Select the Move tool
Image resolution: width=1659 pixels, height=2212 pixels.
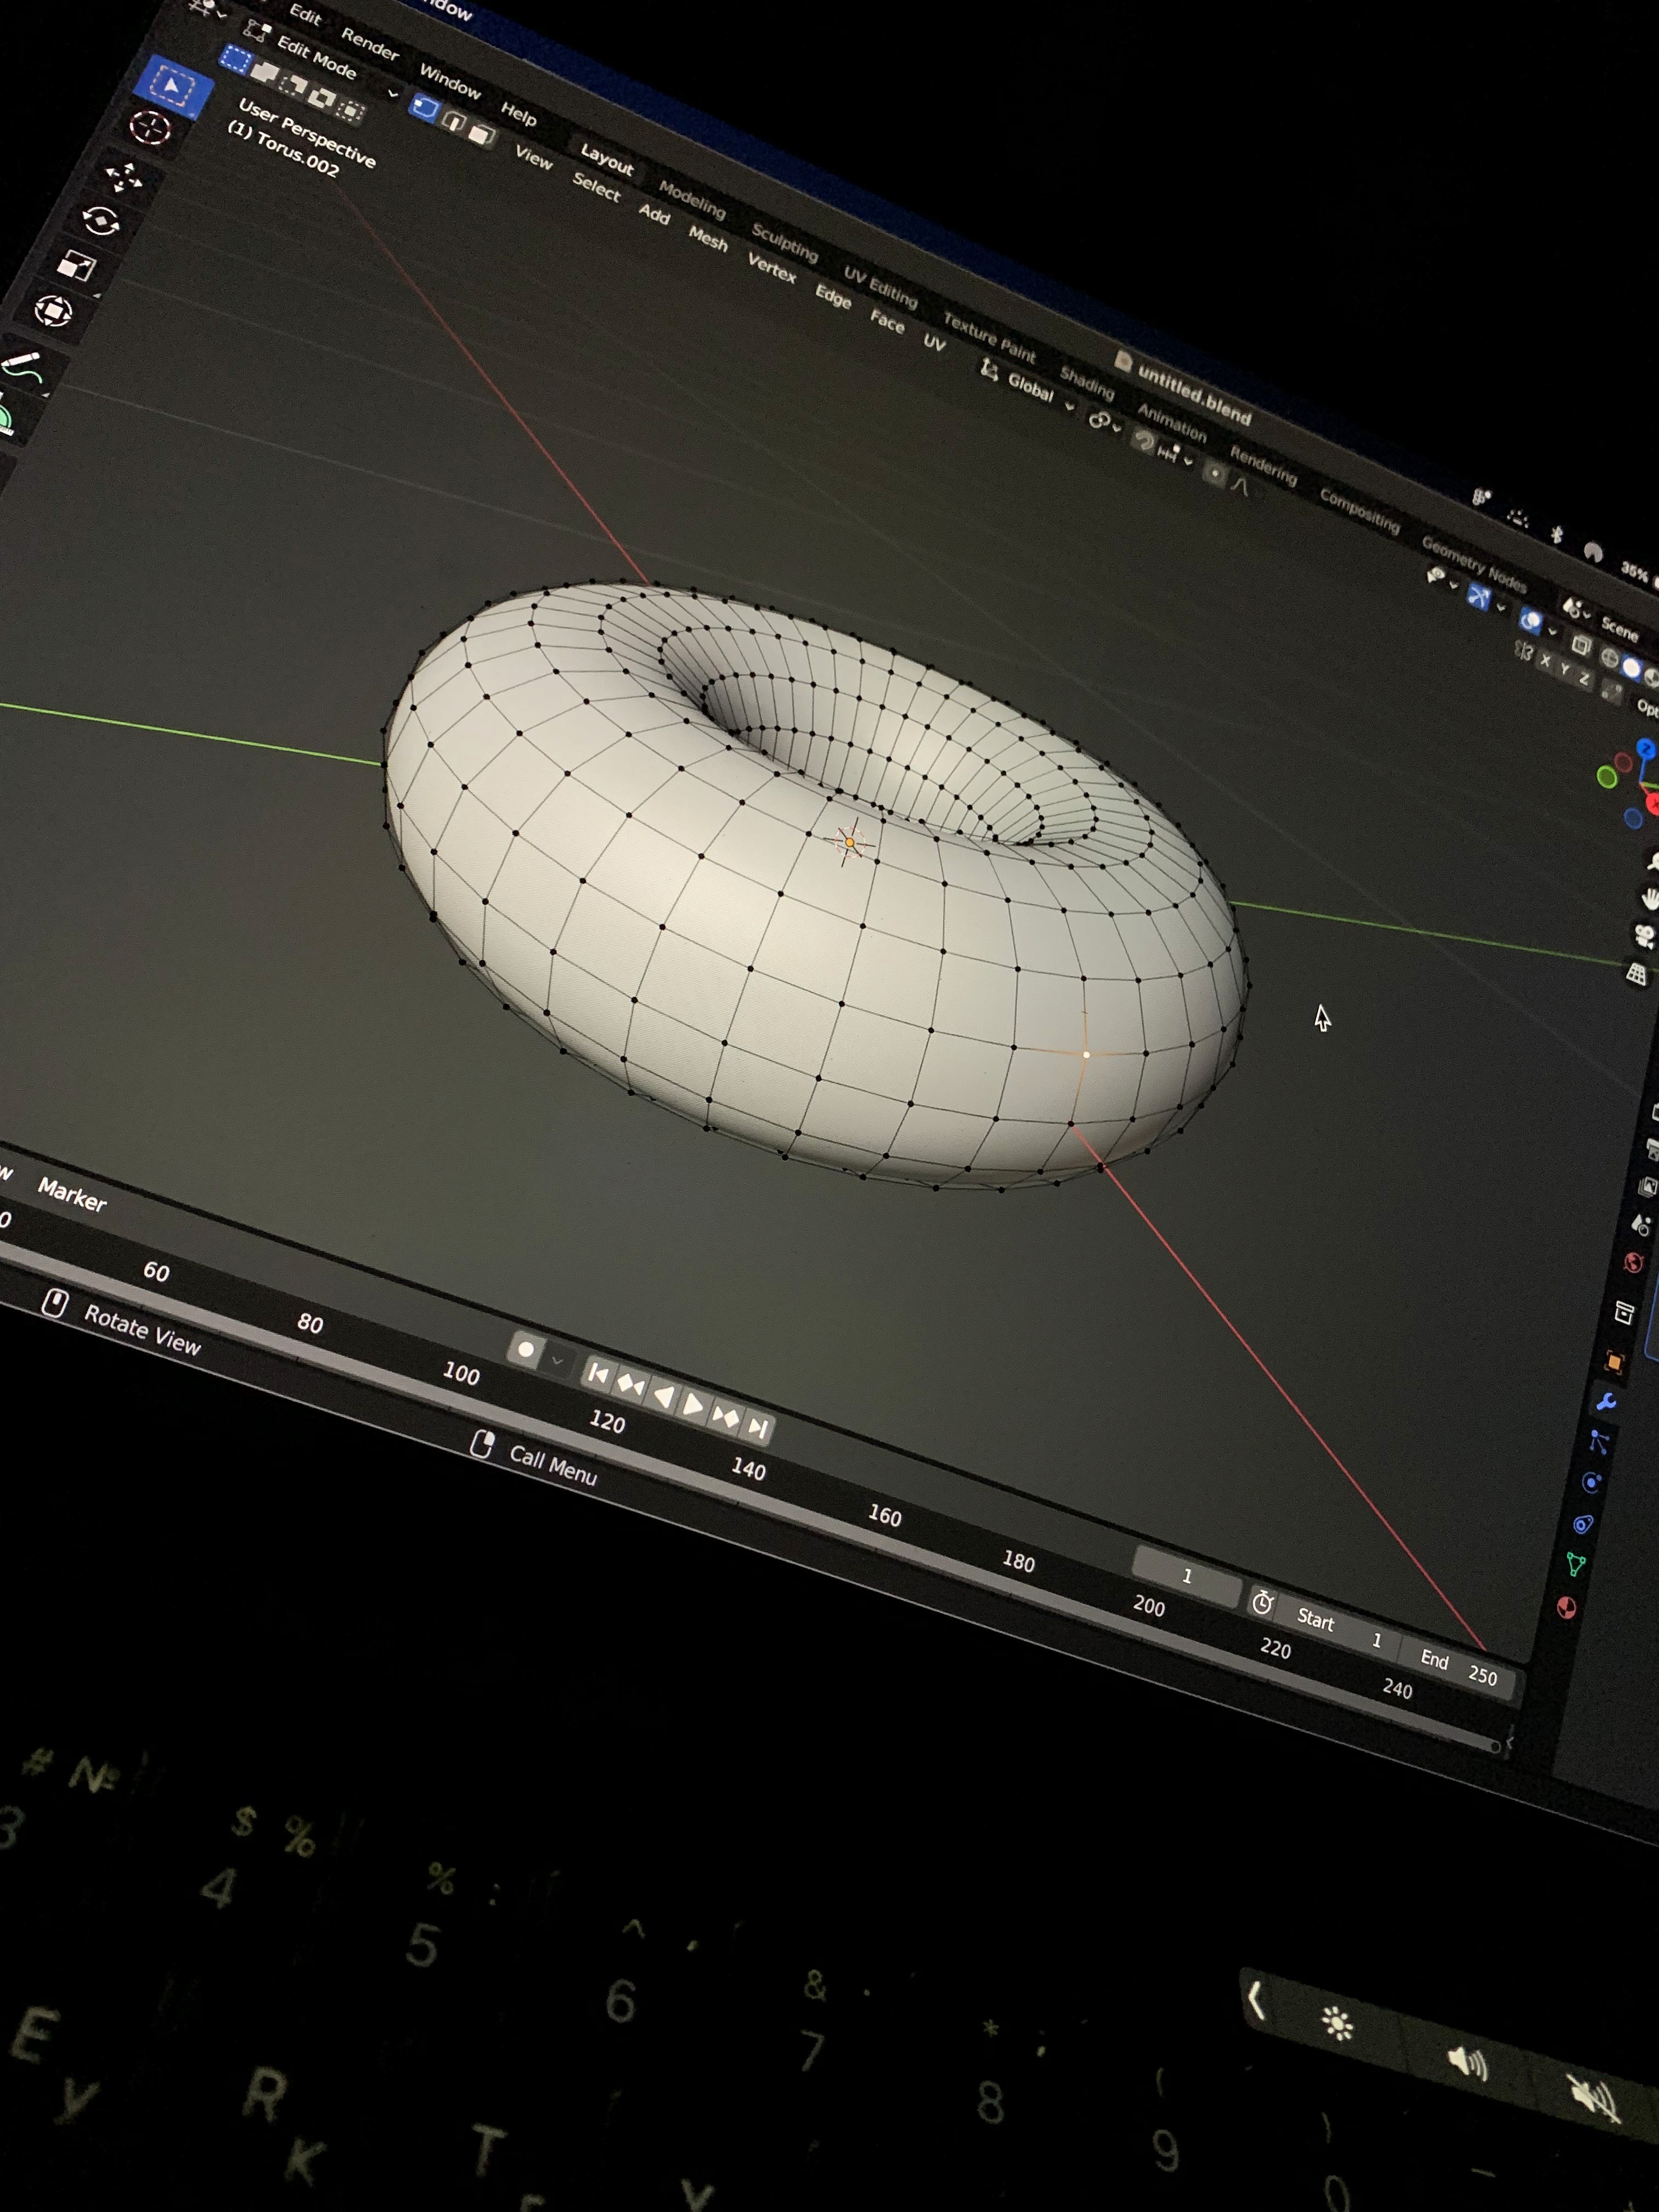pos(124,178)
